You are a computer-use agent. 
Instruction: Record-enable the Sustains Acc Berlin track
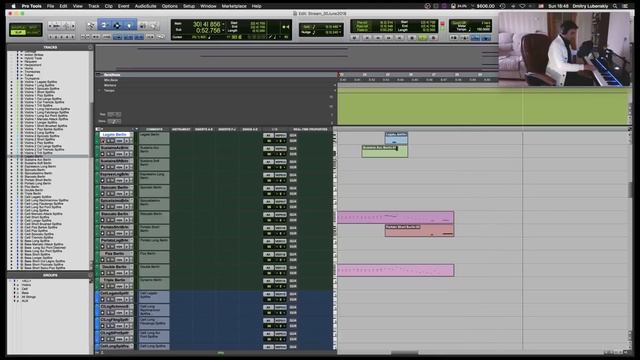[x=103, y=154]
